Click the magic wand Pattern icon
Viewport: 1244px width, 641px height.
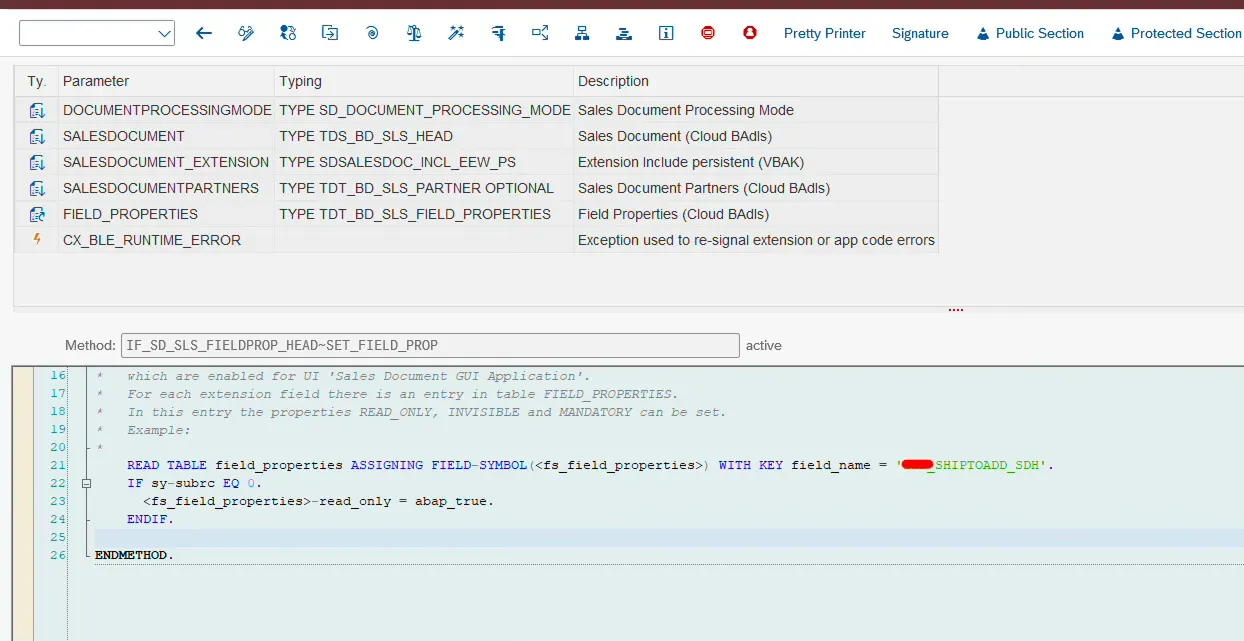click(456, 33)
